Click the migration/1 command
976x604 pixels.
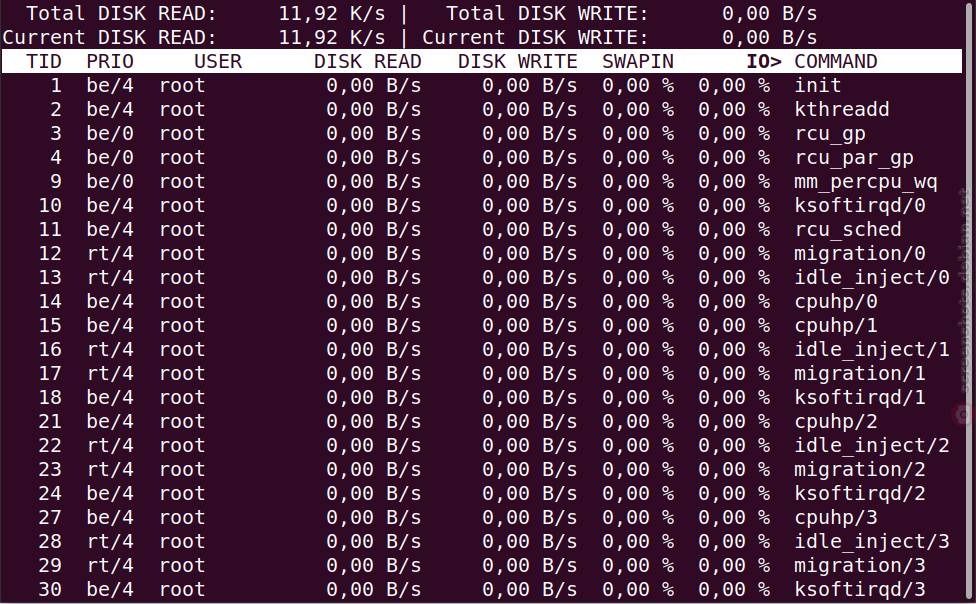(x=860, y=374)
